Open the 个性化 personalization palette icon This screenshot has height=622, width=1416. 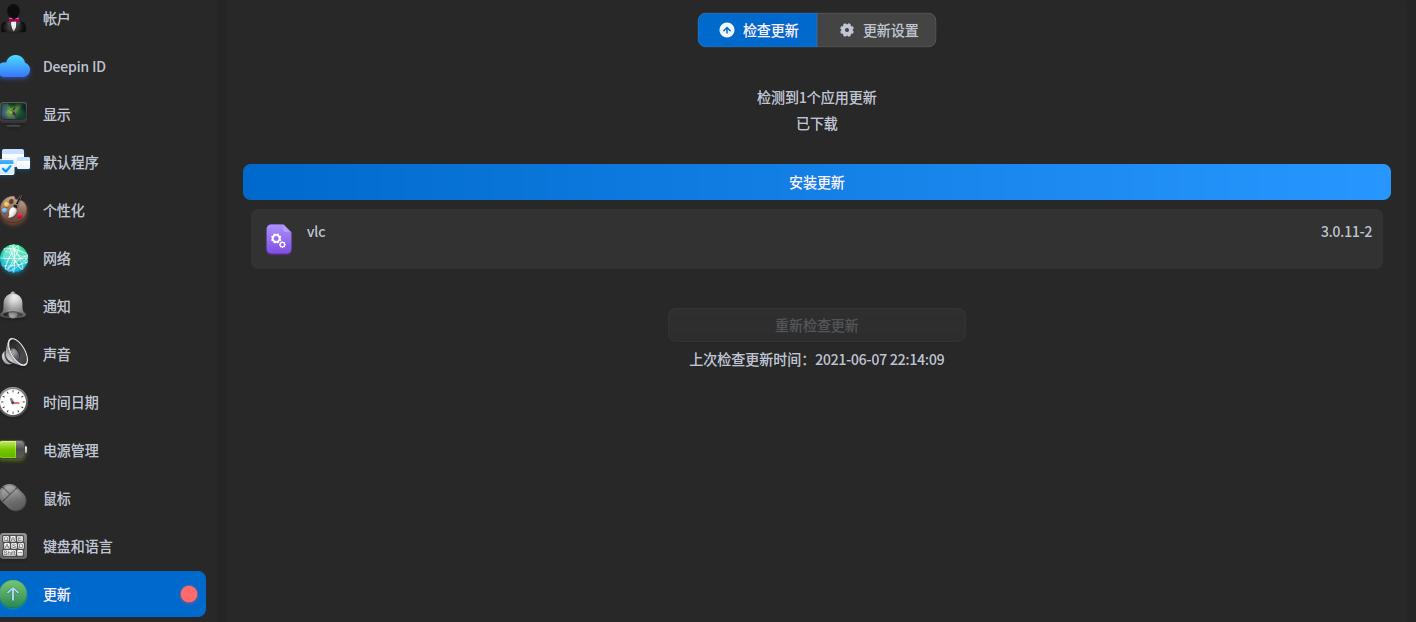point(14,210)
